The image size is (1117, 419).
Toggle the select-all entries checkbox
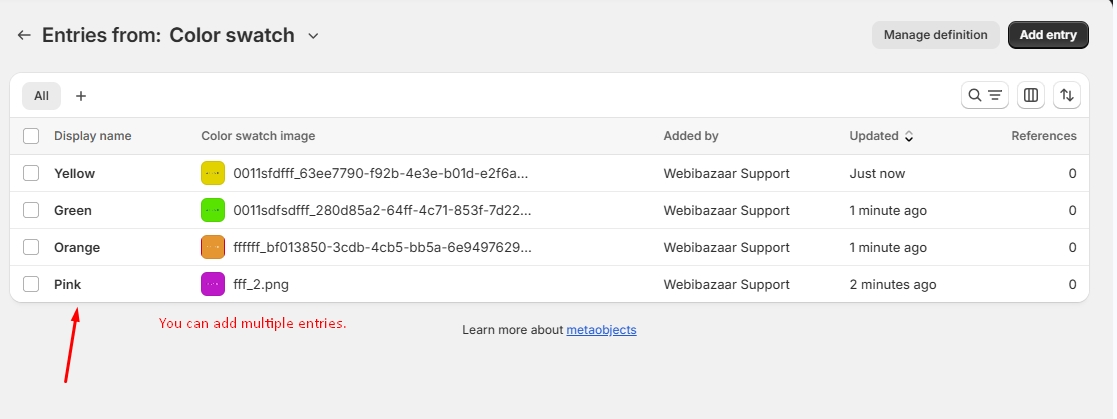coord(31,136)
